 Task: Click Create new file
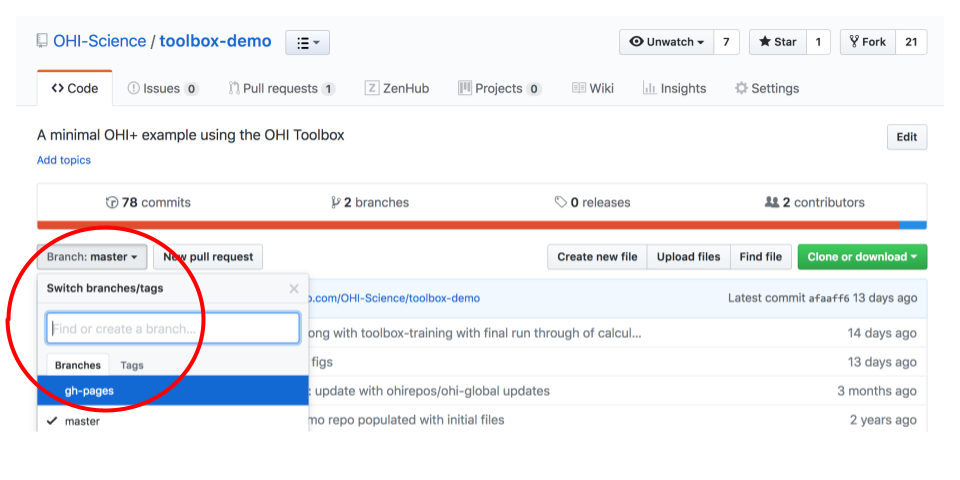597,257
